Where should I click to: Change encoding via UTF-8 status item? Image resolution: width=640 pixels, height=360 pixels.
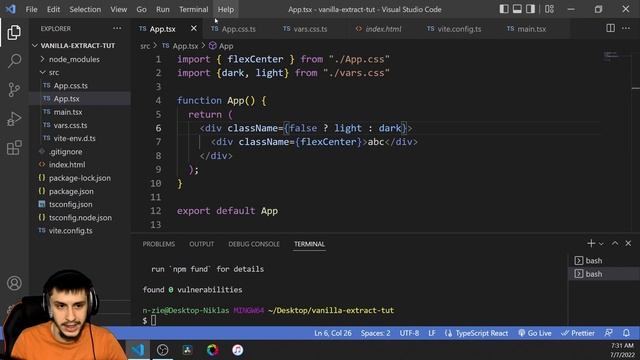click(409, 333)
